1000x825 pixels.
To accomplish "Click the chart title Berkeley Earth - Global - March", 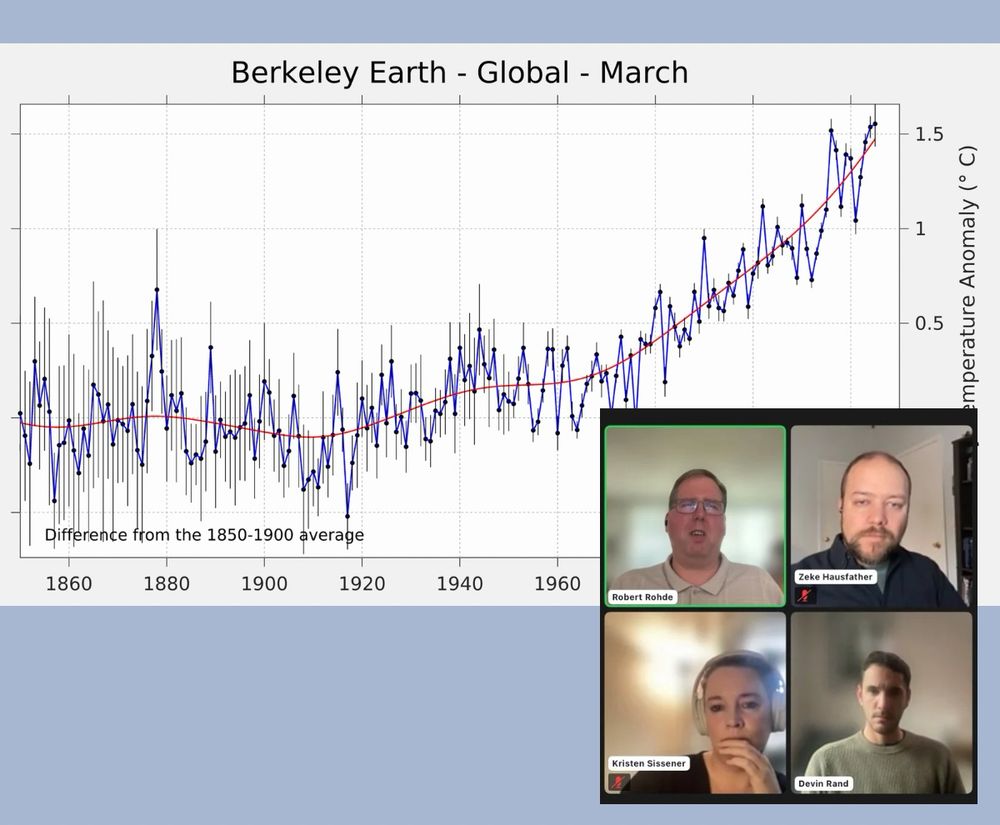I will point(460,72).
